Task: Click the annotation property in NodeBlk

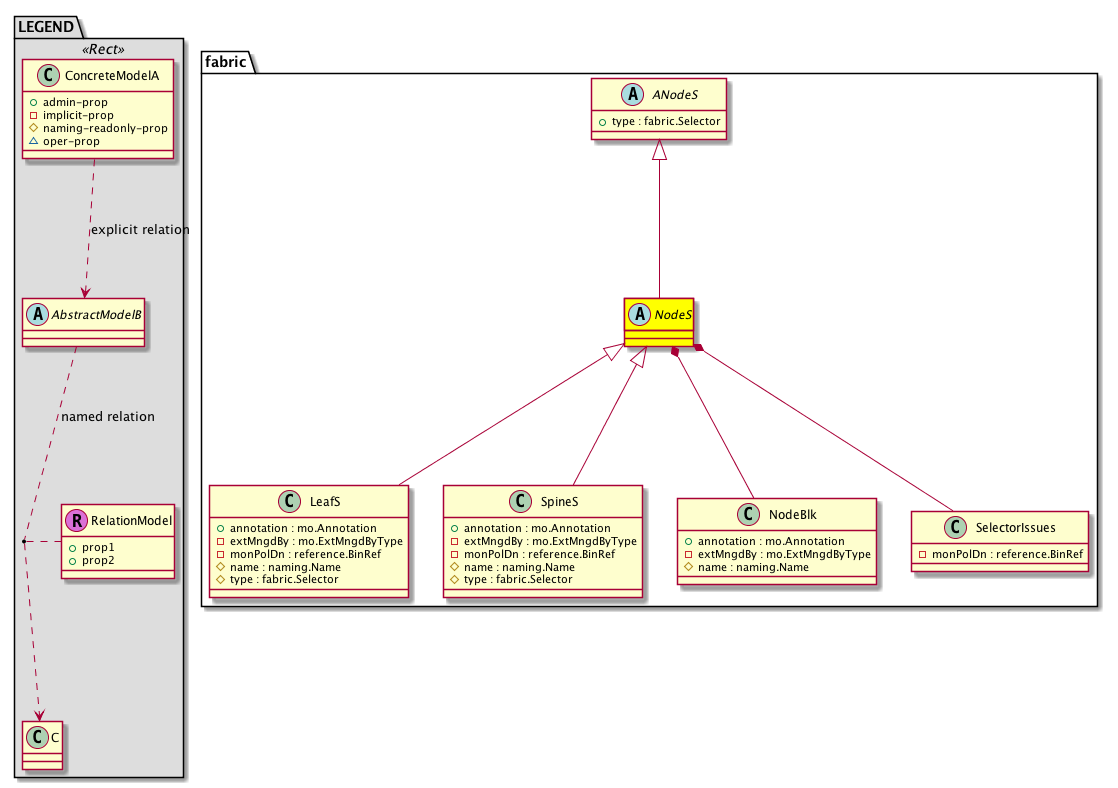Action: point(776,541)
